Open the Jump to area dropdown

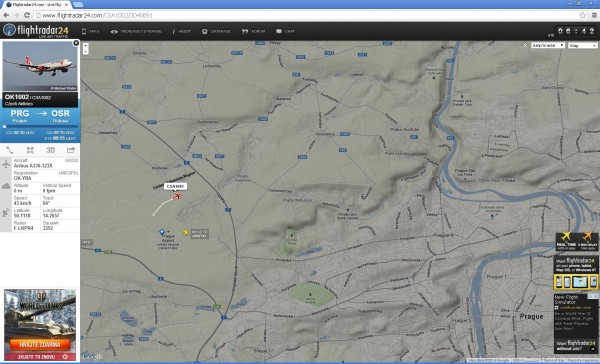548,45
